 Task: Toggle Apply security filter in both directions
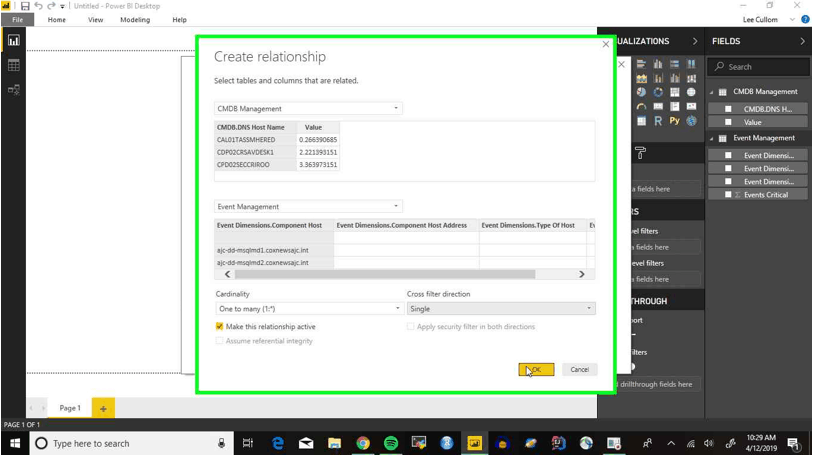411,327
